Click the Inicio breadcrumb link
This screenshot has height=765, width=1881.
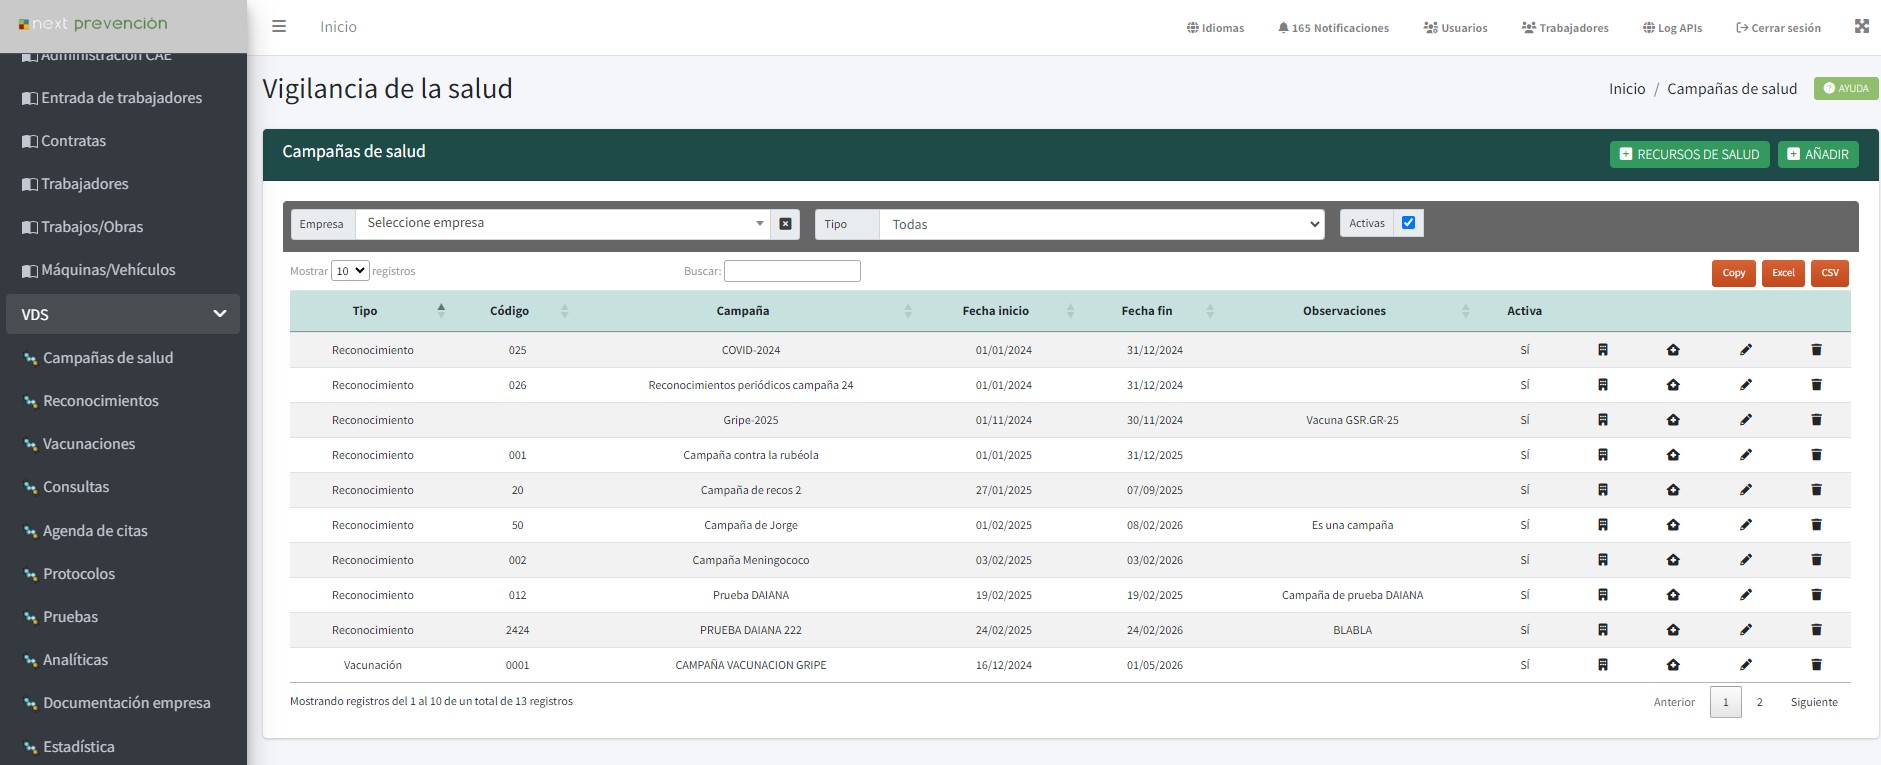[x=1627, y=89]
